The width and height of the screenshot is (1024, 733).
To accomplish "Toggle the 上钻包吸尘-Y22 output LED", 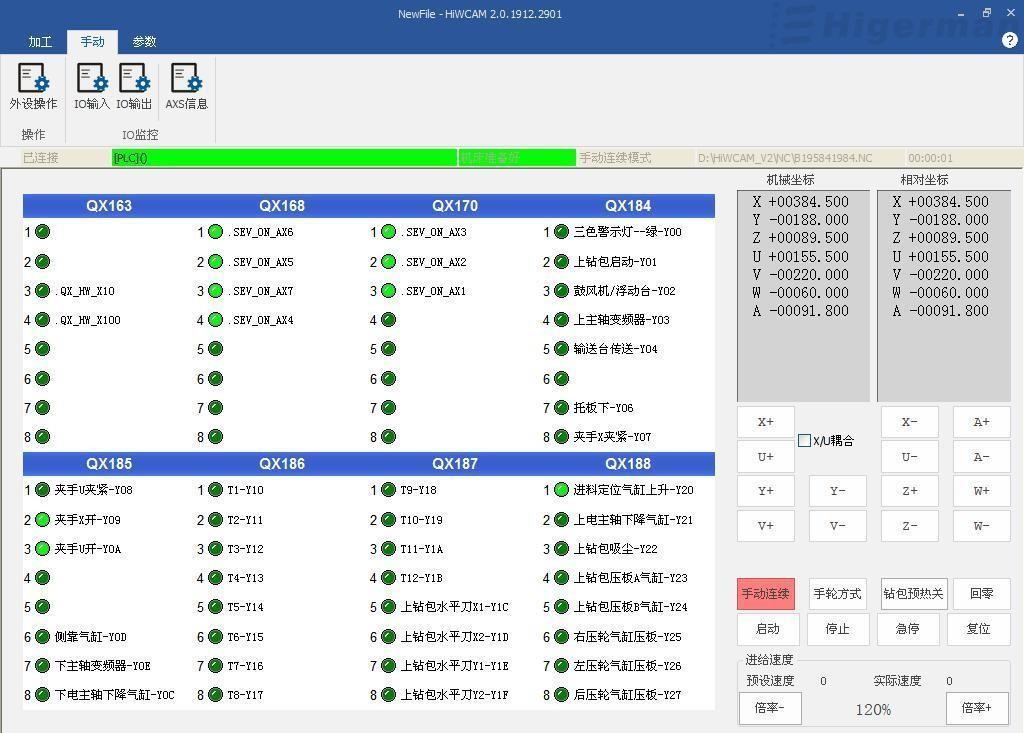I will coord(561,549).
